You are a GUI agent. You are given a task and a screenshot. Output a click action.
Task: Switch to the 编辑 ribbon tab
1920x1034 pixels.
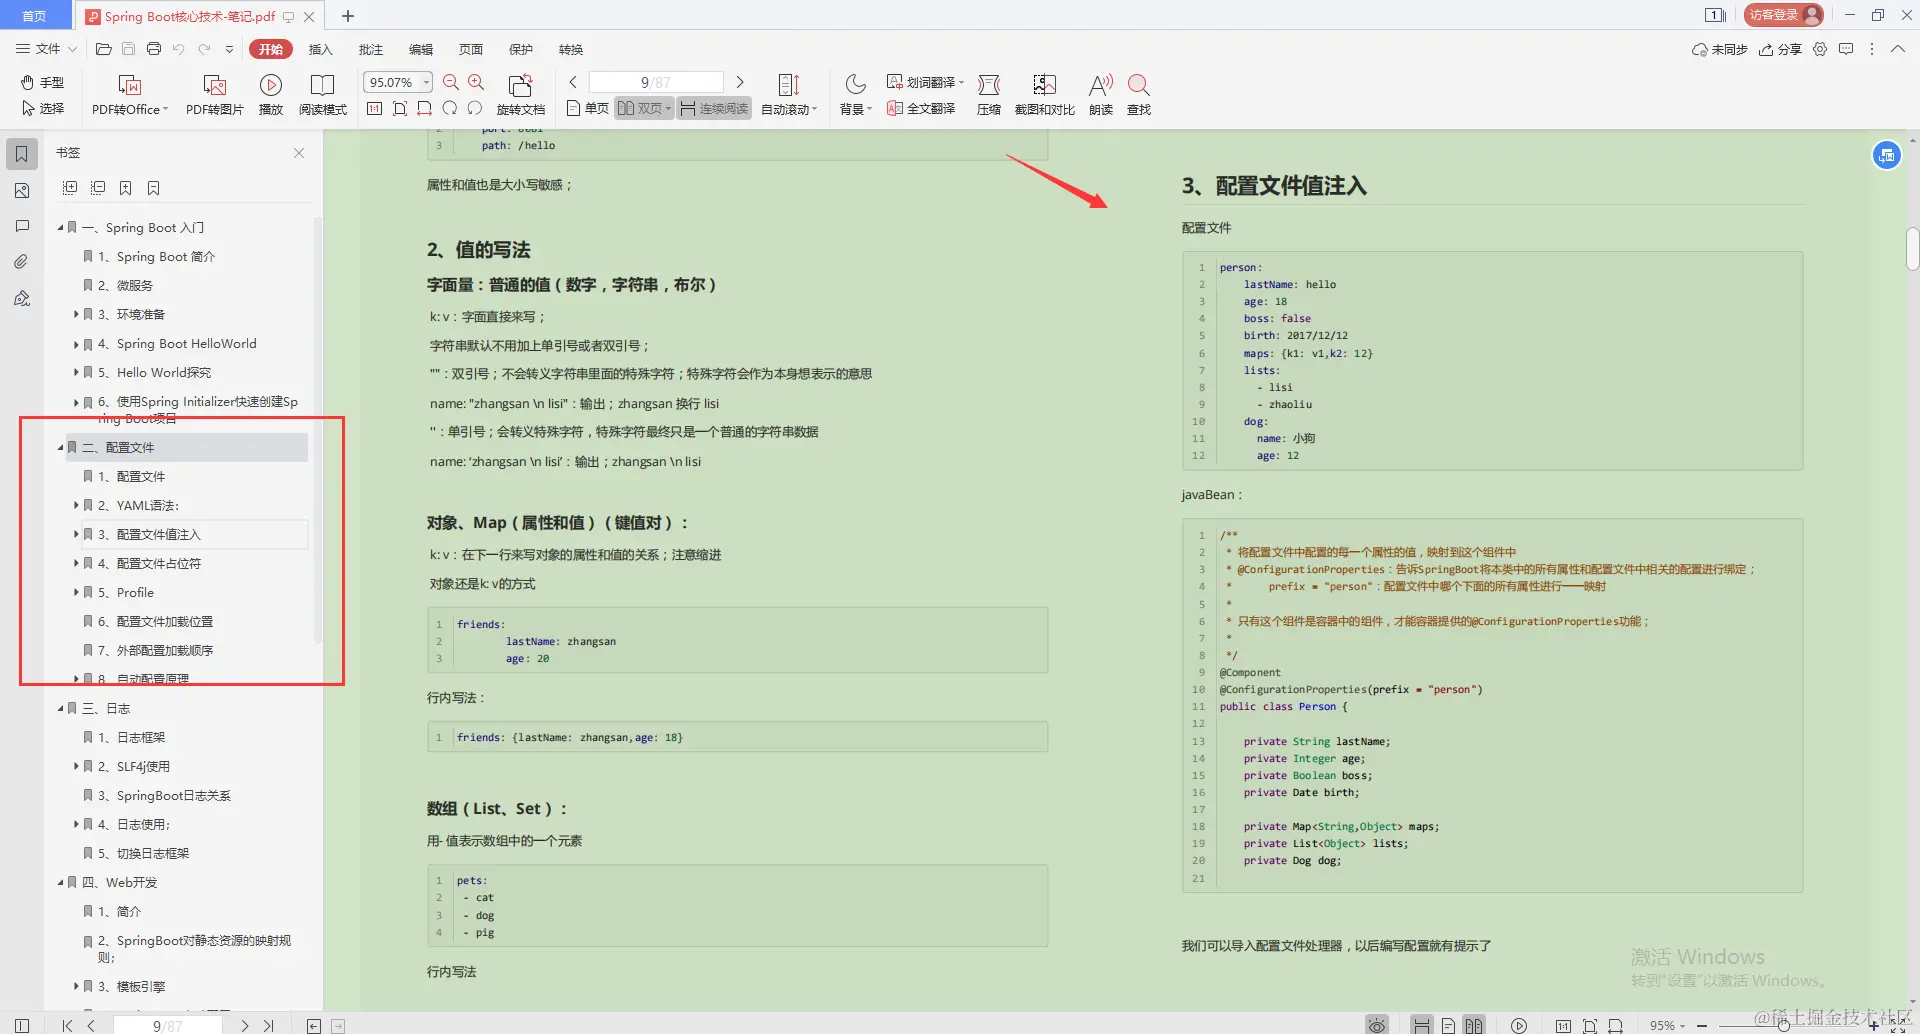click(421, 49)
